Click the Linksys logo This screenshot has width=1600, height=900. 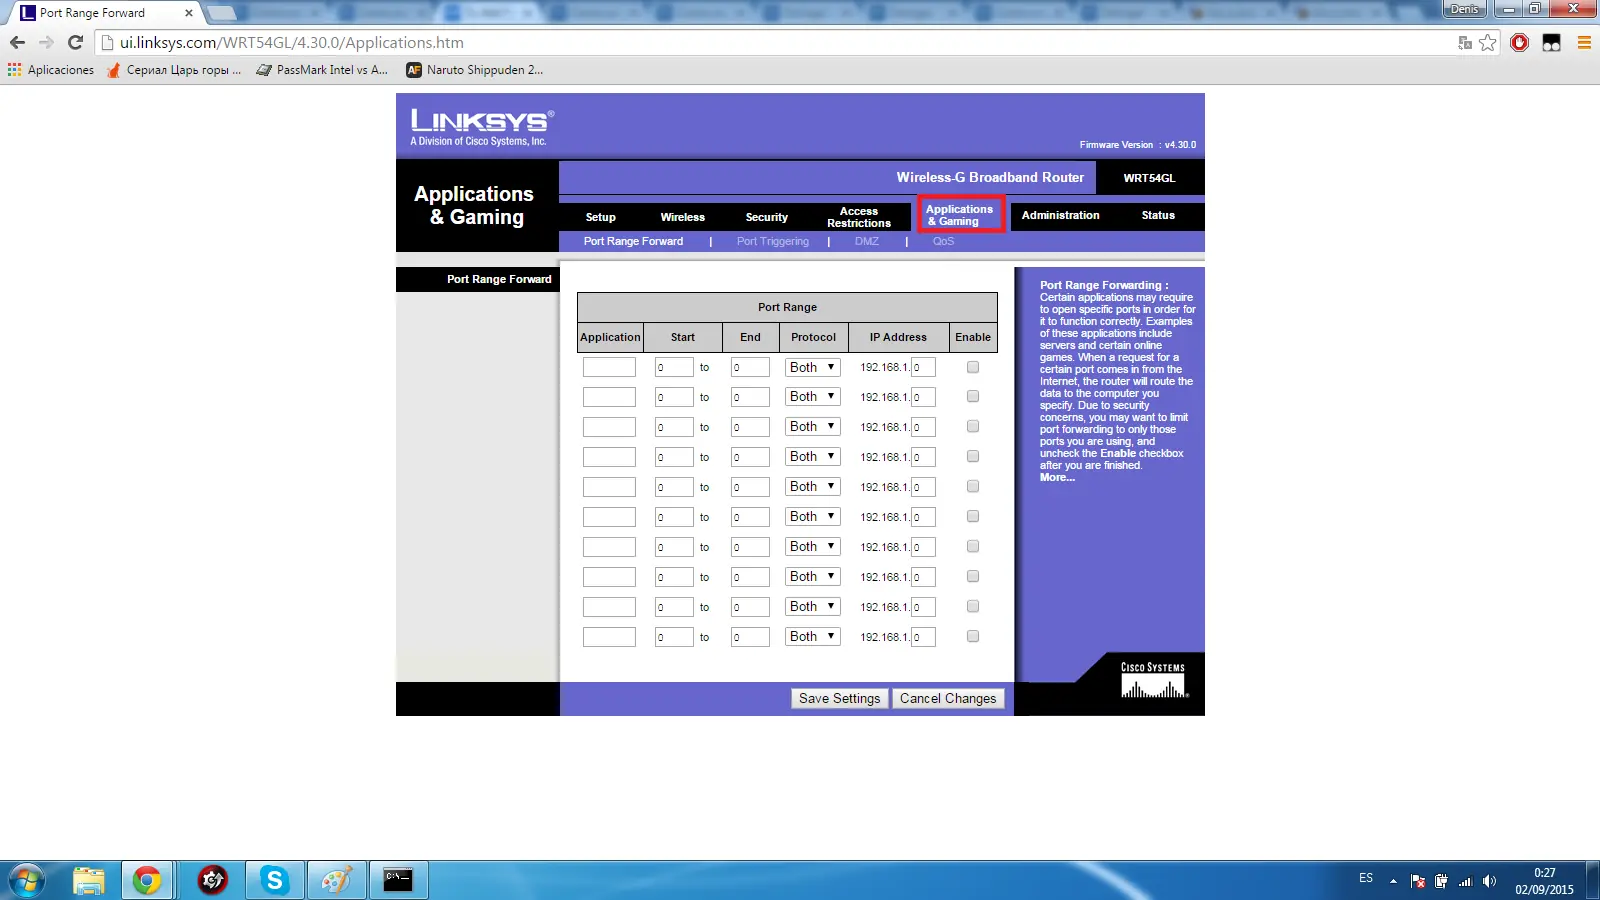click(482, 127)
